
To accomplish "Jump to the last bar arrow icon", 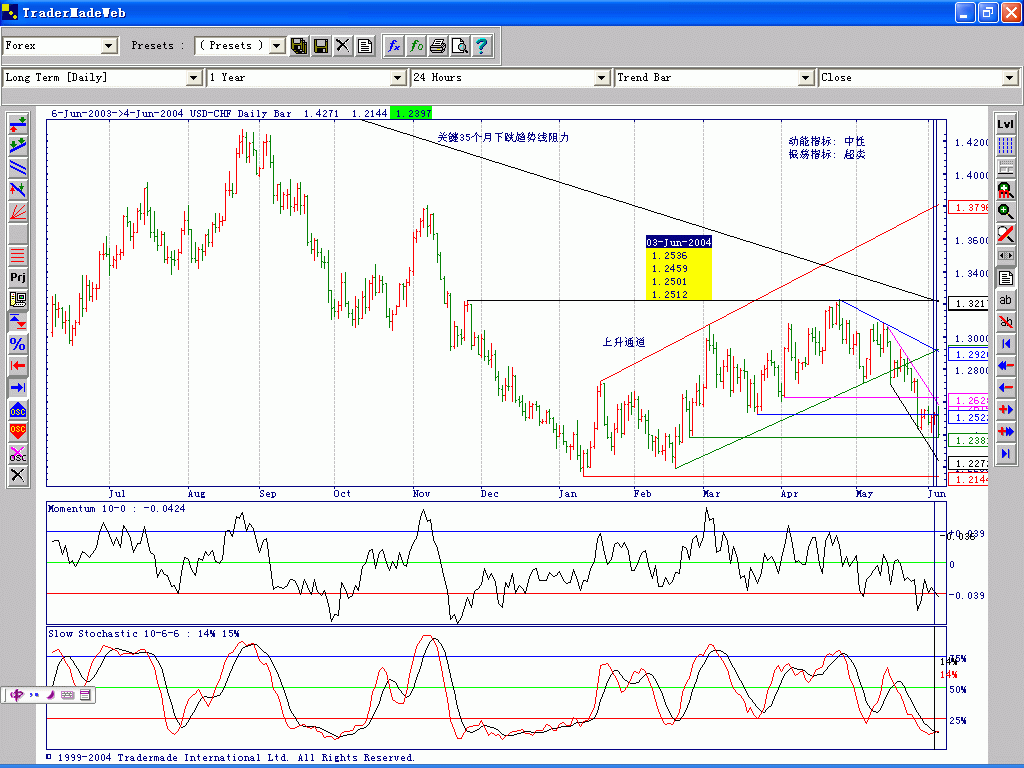I will [1006, 453].
